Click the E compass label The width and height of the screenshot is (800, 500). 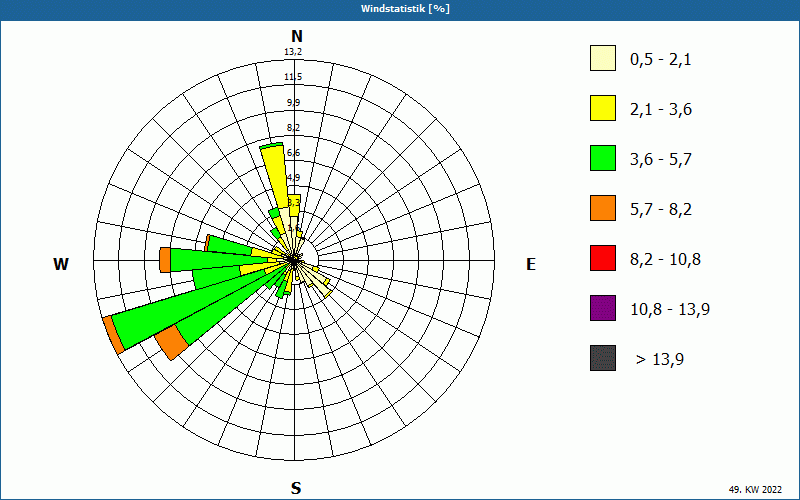pos(531,264)
